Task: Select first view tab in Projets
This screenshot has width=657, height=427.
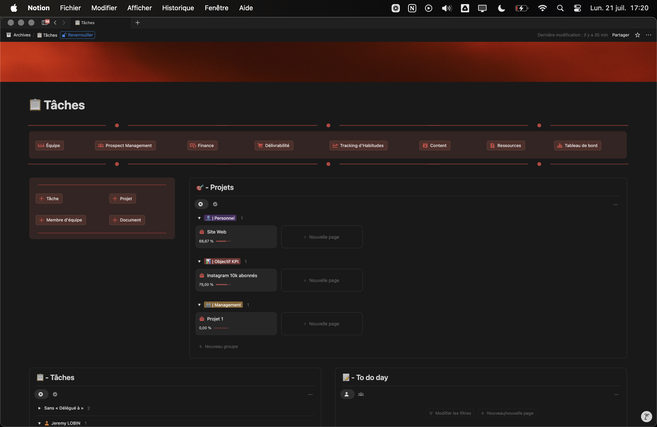Action: (x=201, y=204)
